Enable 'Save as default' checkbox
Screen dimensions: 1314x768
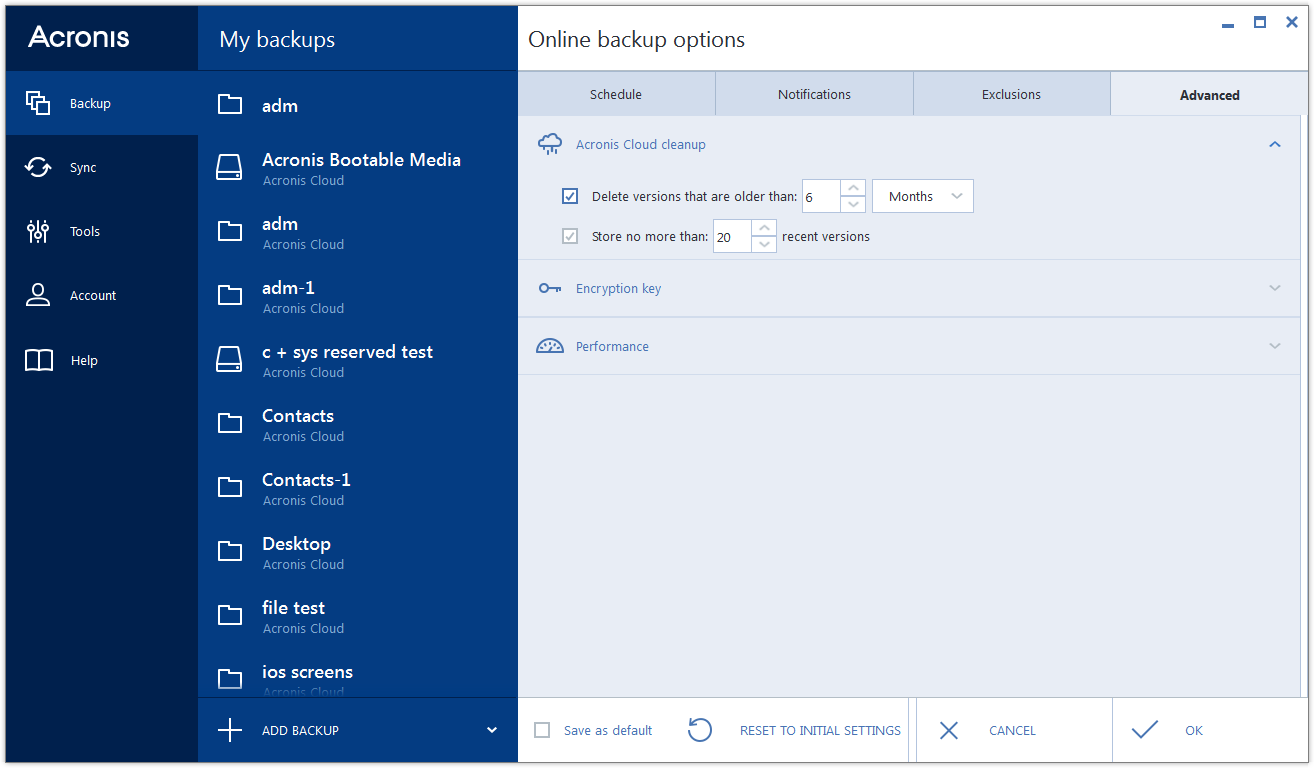[x=542, y=730]
